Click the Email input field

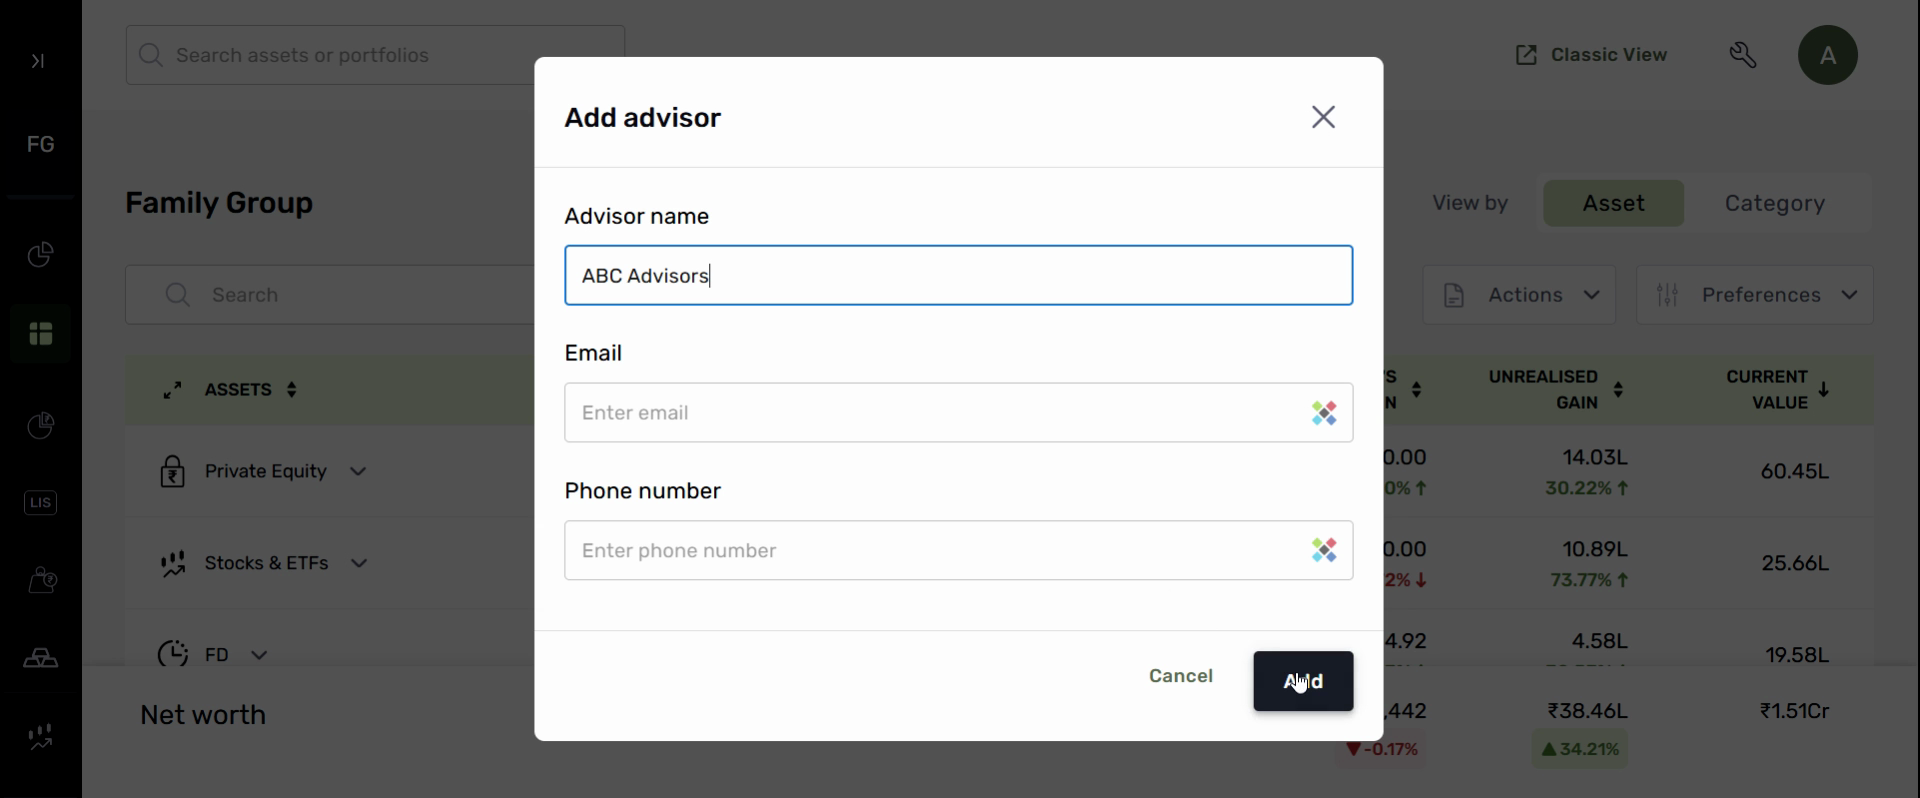[x=930, y=413]
